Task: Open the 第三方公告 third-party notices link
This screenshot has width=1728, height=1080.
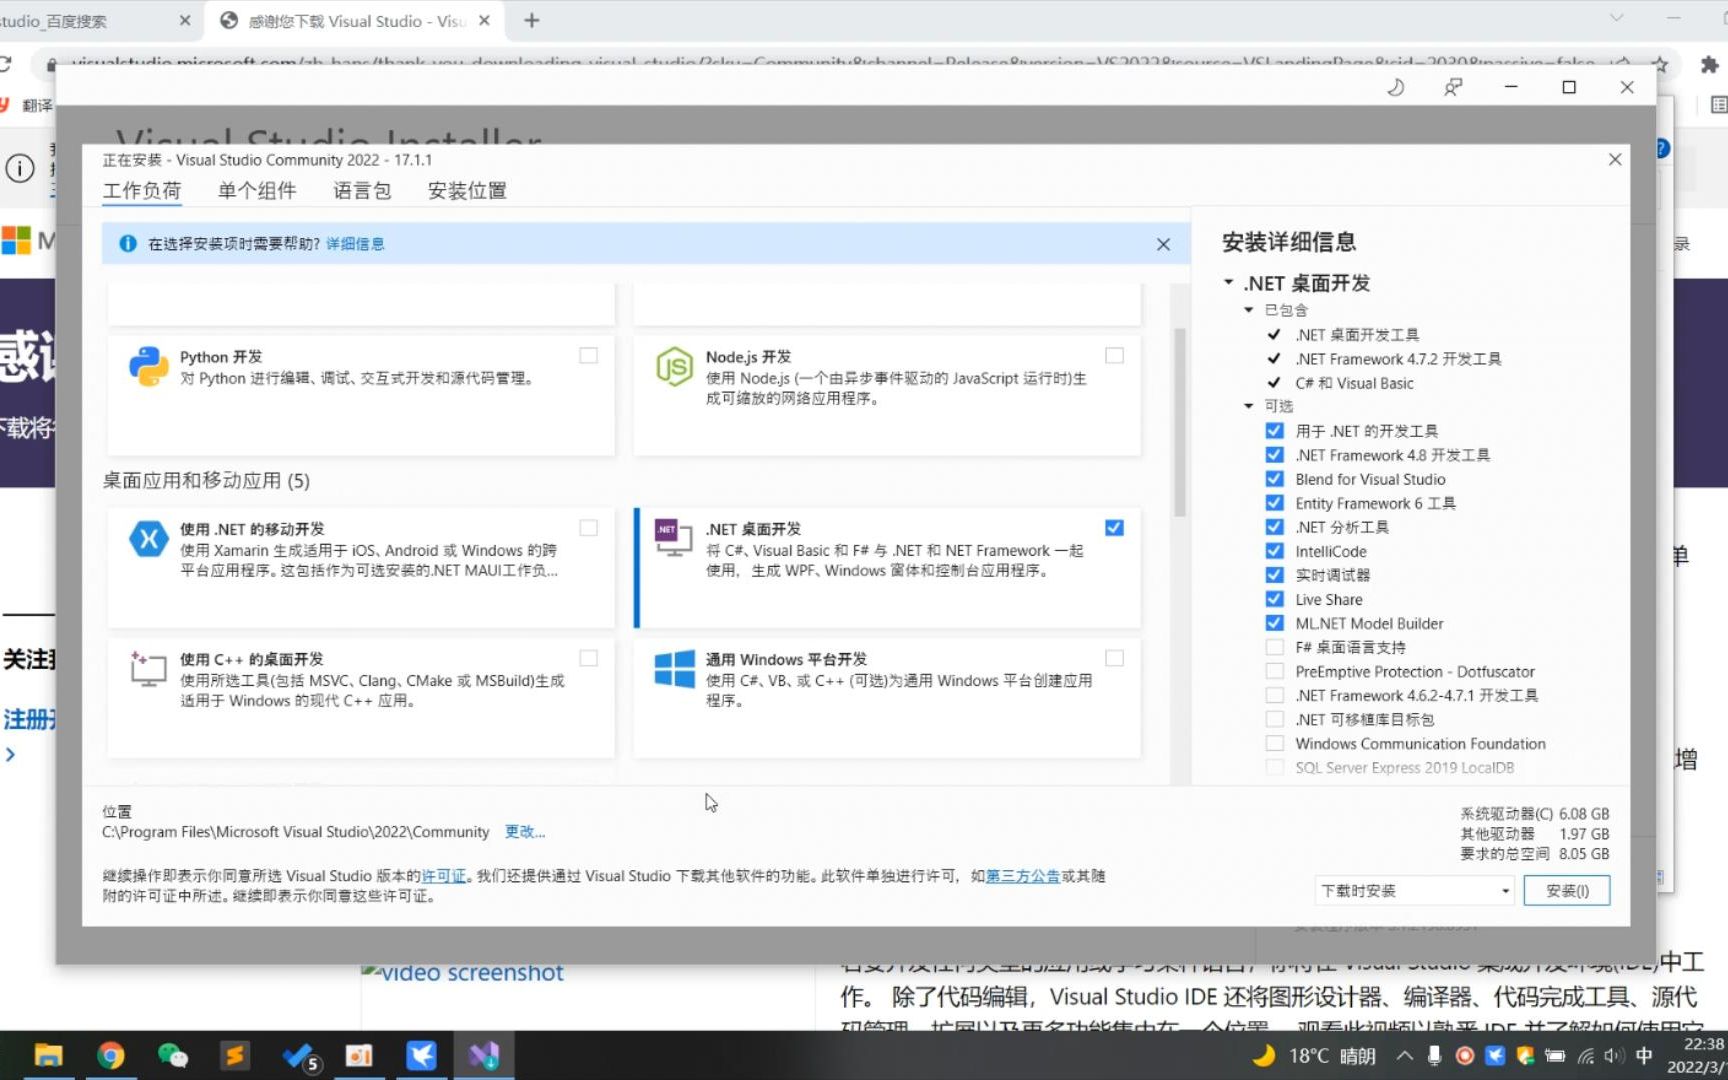Action: (1023, 876)
